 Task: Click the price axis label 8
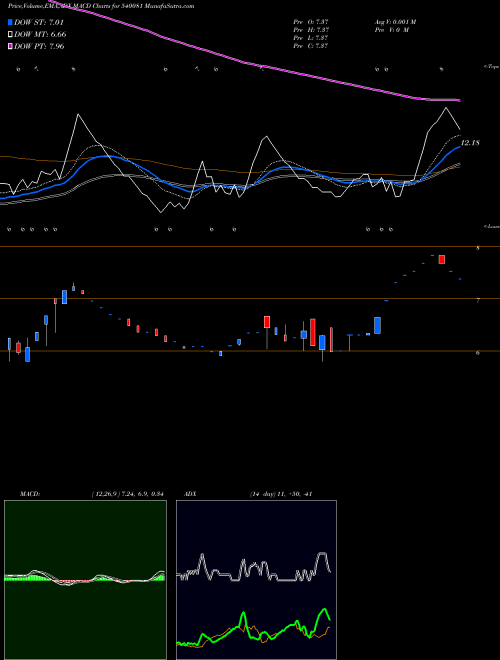pyautogui.click(x=478, y=248)
